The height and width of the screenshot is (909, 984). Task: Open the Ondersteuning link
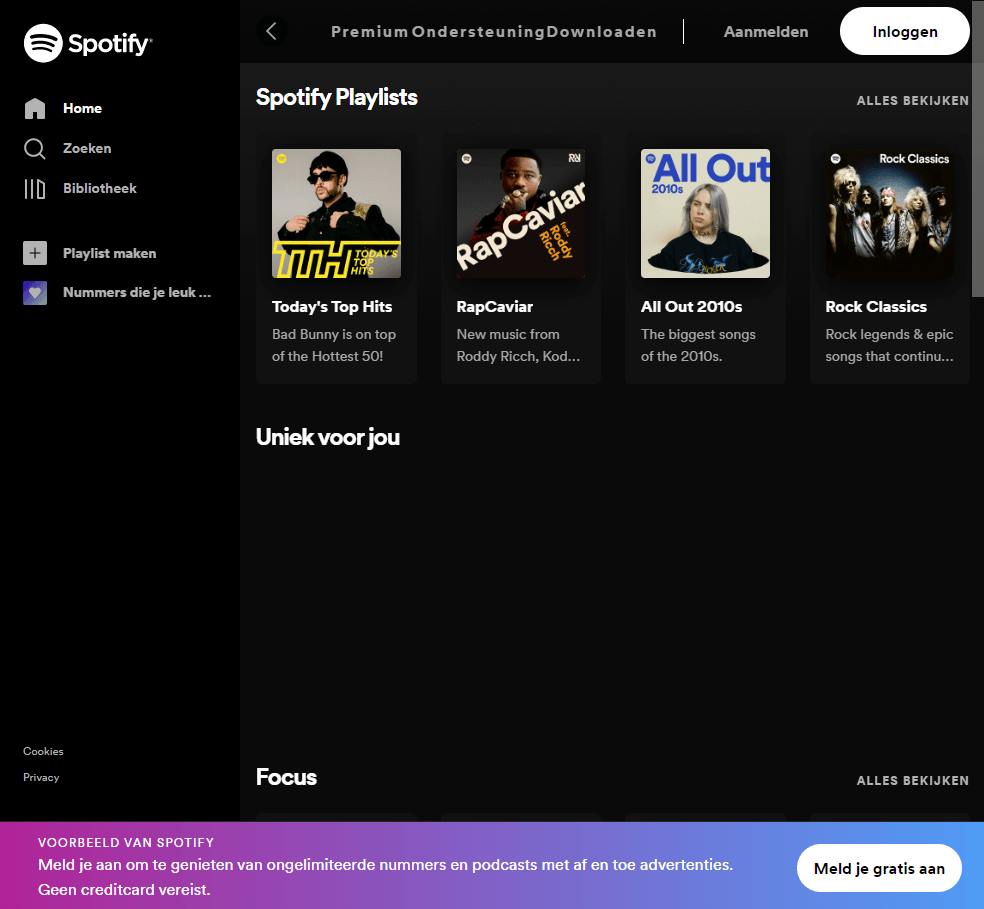(x=478, y=32)
